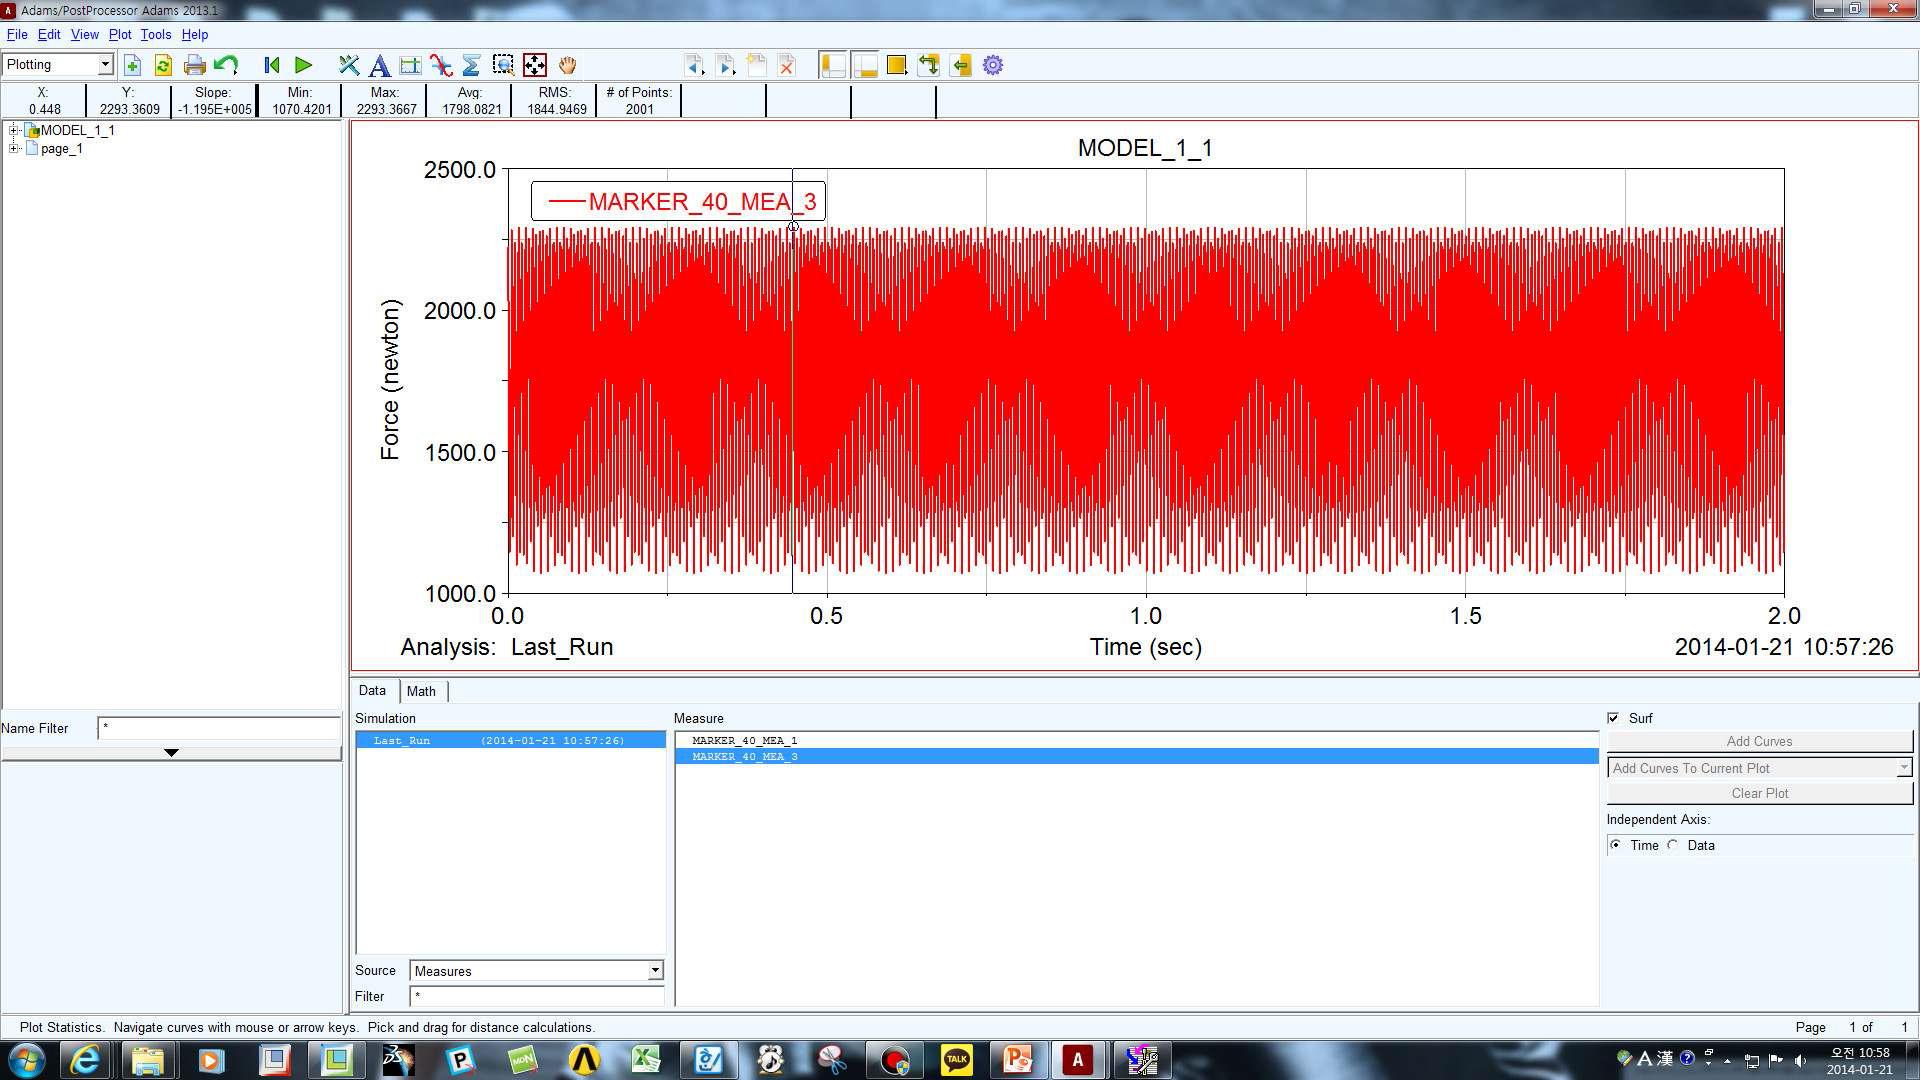Launch Internet Explorer from taskbar
The width and height of the screenshot is (1920, 1080).
[x=85, y=1060]
